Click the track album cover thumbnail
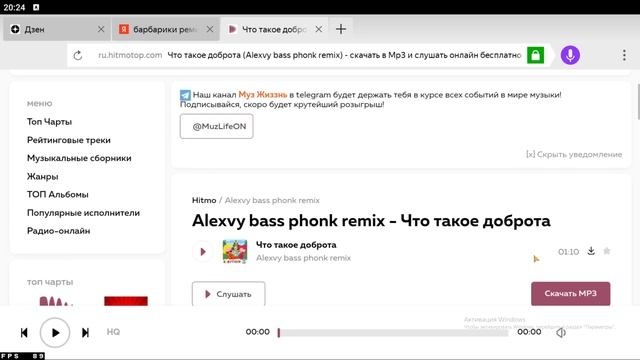640x360 pixels. (x=235, y=251)
